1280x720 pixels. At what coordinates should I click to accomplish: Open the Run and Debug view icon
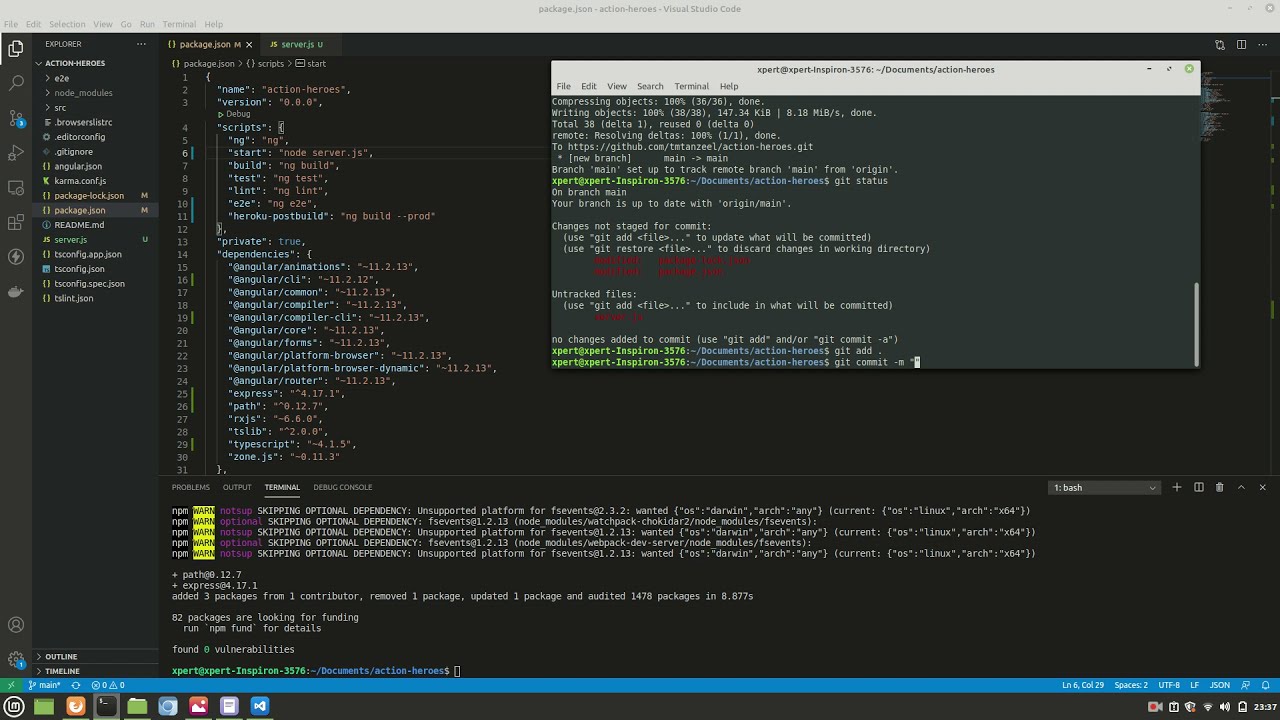[15, 153]
